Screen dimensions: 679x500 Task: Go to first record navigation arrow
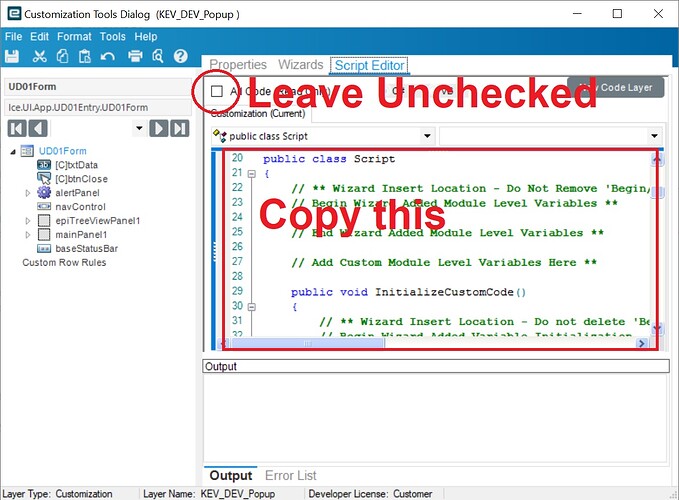[x=17, y=129]
